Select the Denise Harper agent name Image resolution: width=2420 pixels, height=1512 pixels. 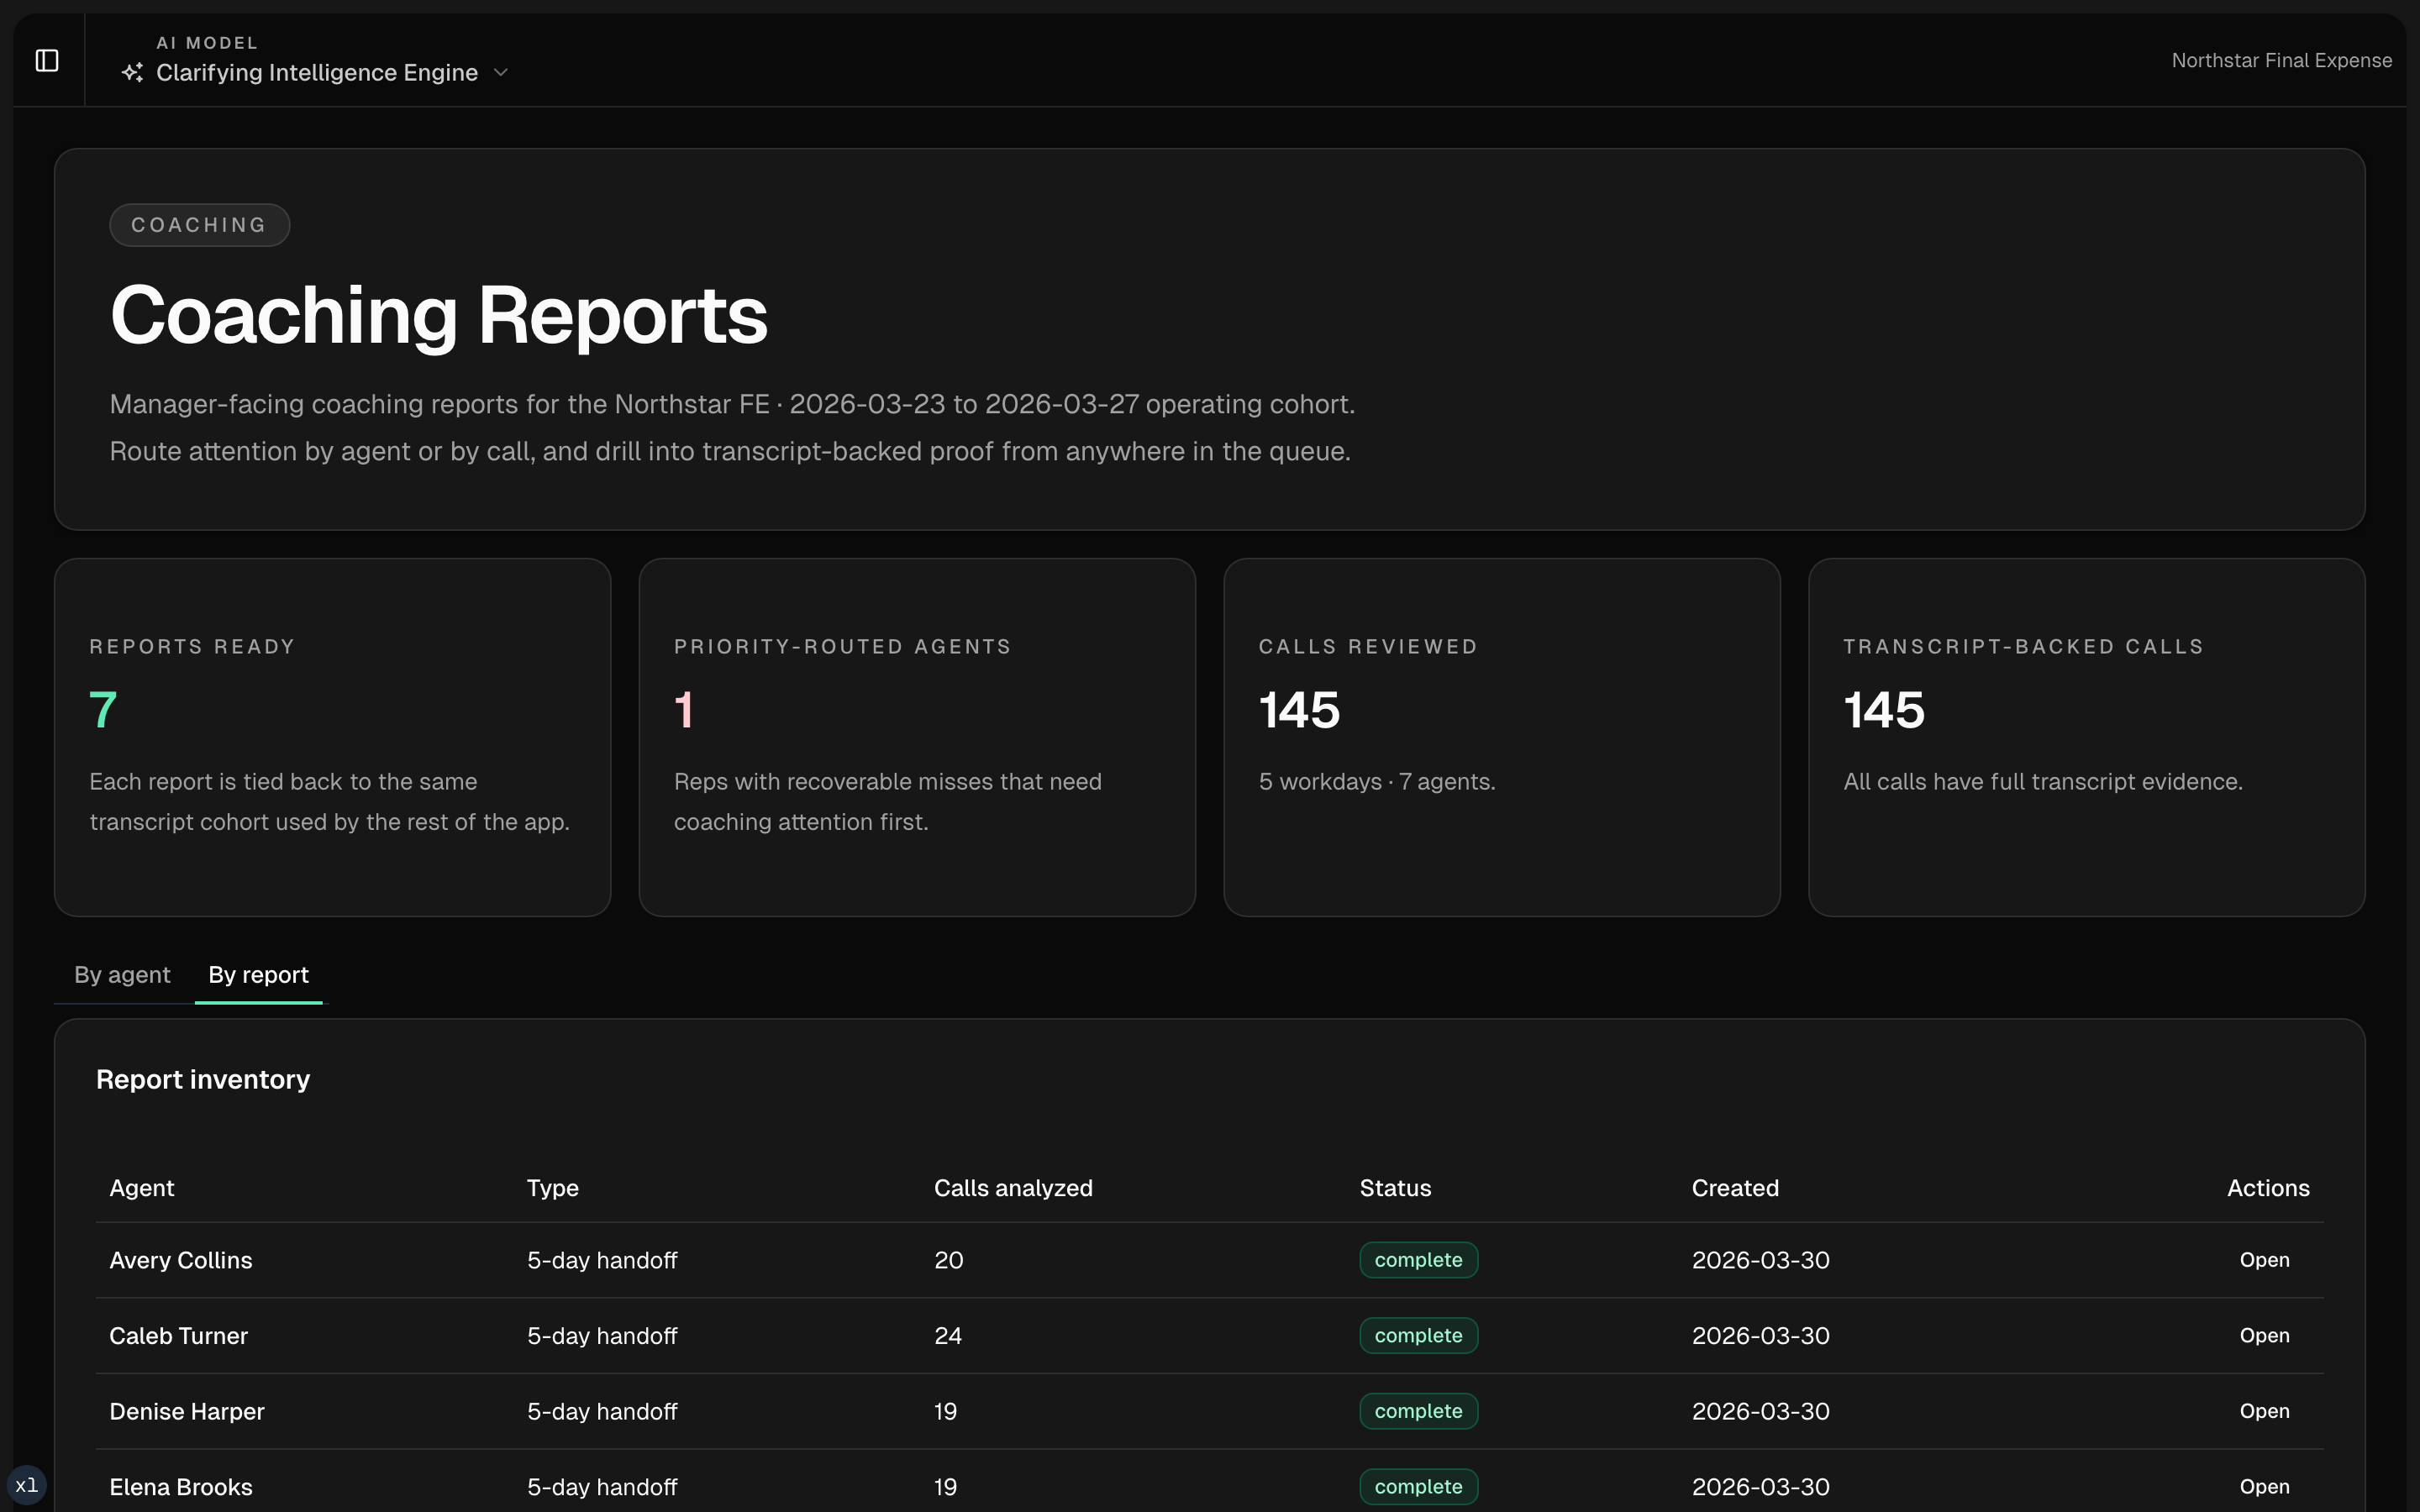coord(187,1411)
